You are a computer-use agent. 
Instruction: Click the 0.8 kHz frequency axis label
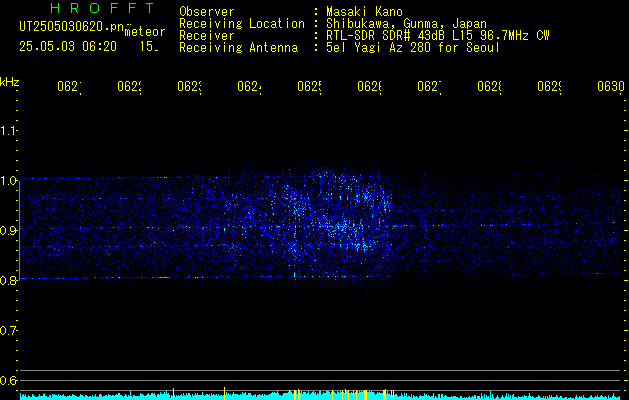(8, 280)
